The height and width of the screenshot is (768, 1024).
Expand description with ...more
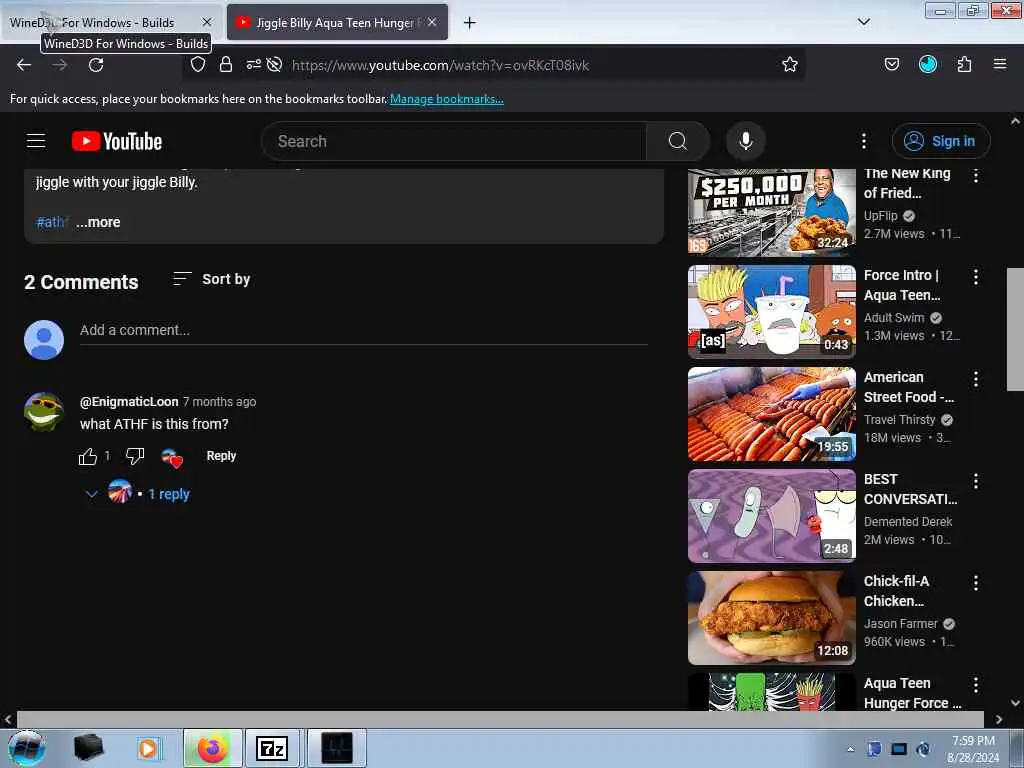click(98, 222)
